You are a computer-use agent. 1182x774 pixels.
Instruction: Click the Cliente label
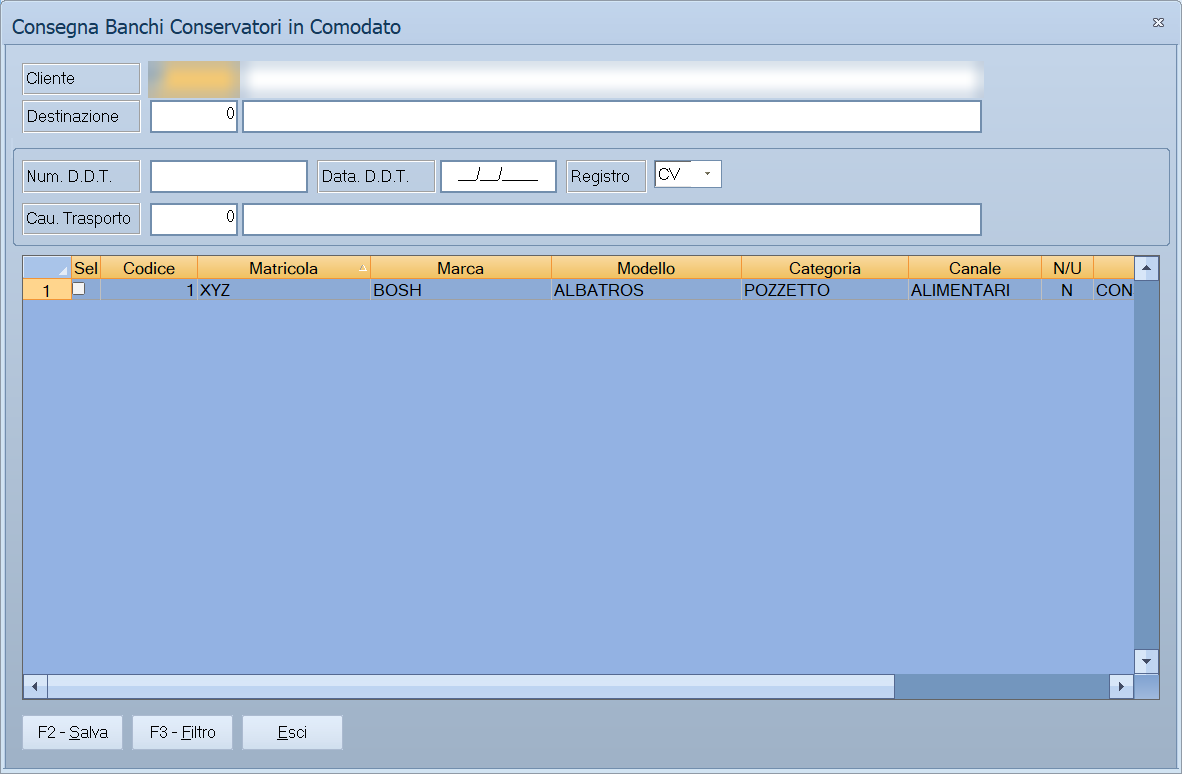(81, 78)
